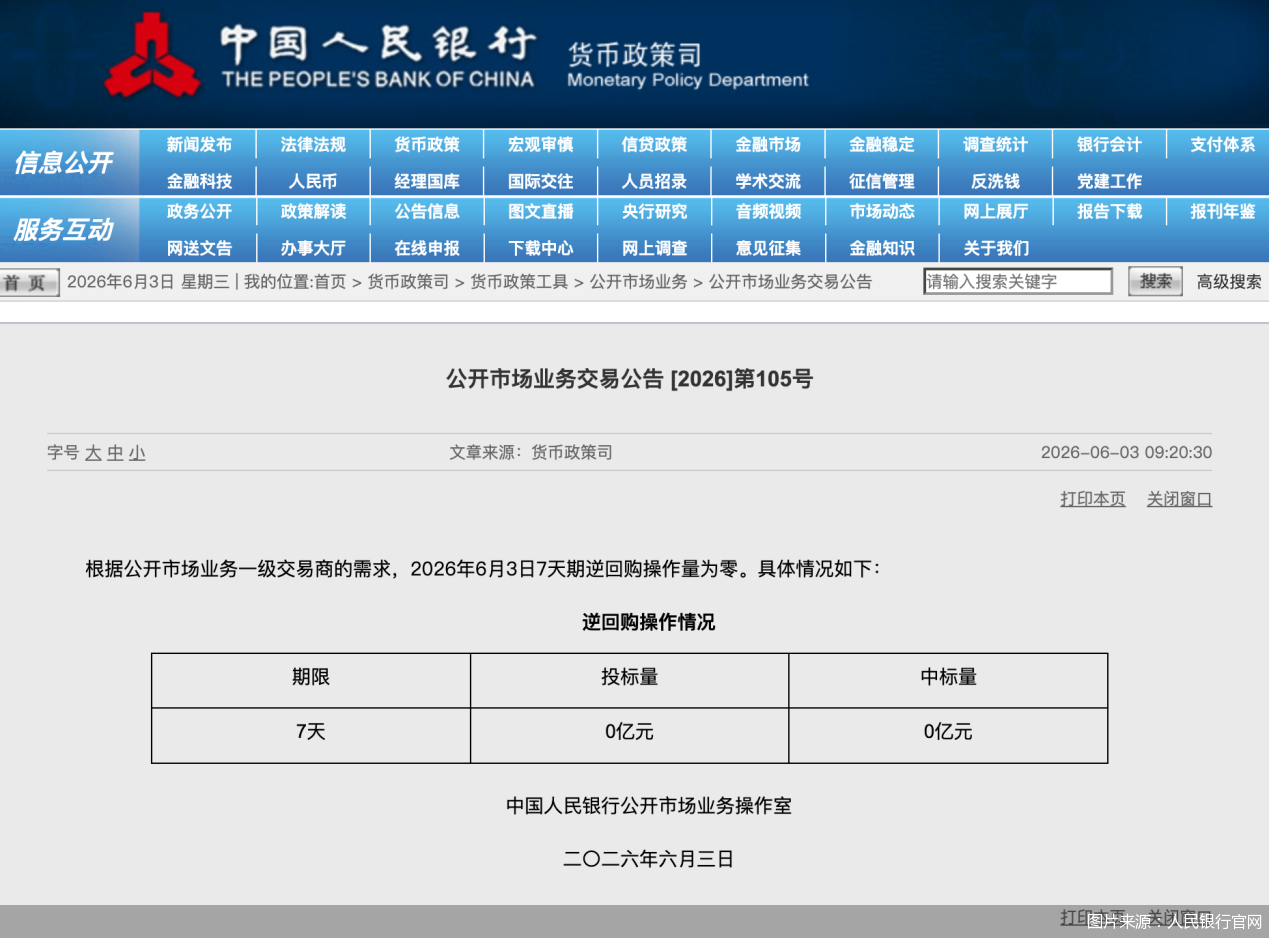Go to the 调查统计 section
The width and height of the screenshot is (1269, 938).
(x=995, y=145)
